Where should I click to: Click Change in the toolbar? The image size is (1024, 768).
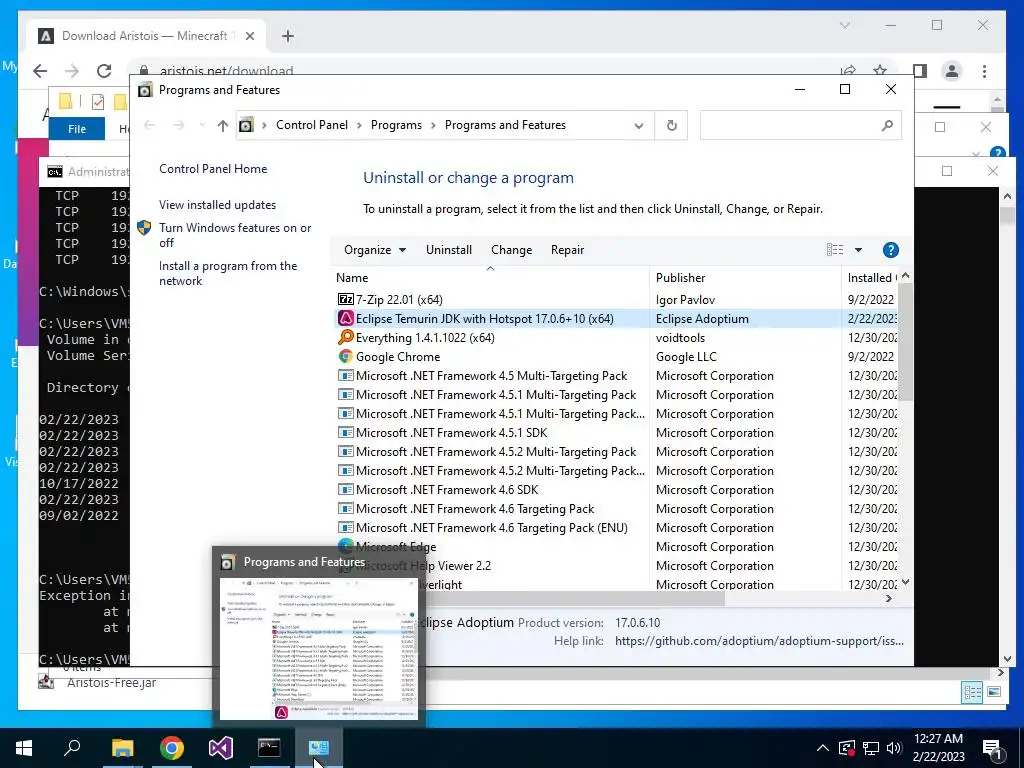(x=511, y=250)
